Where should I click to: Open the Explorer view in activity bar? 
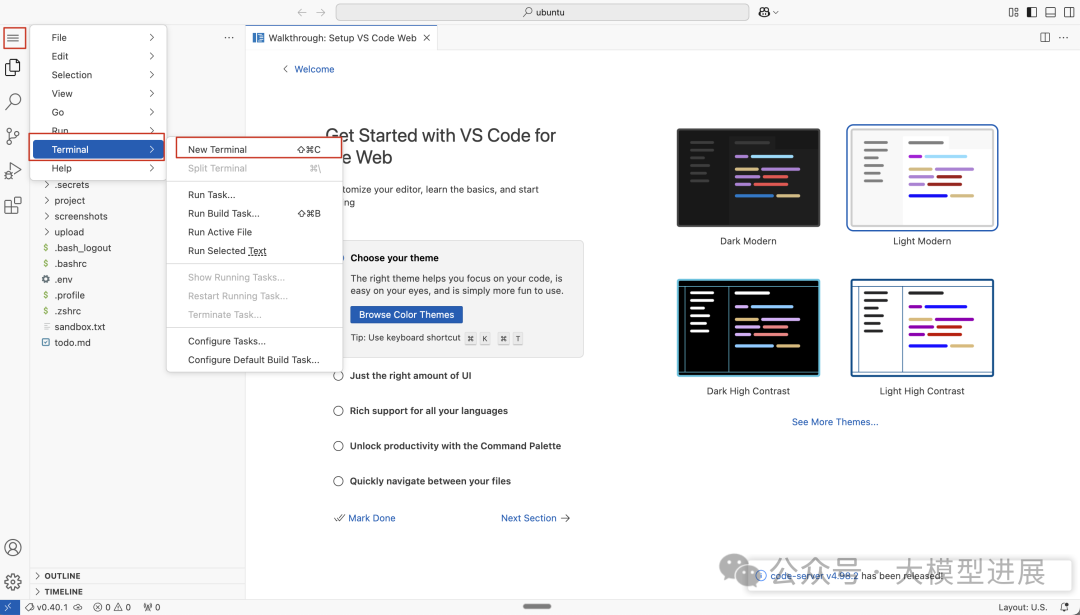click(13, 67)
